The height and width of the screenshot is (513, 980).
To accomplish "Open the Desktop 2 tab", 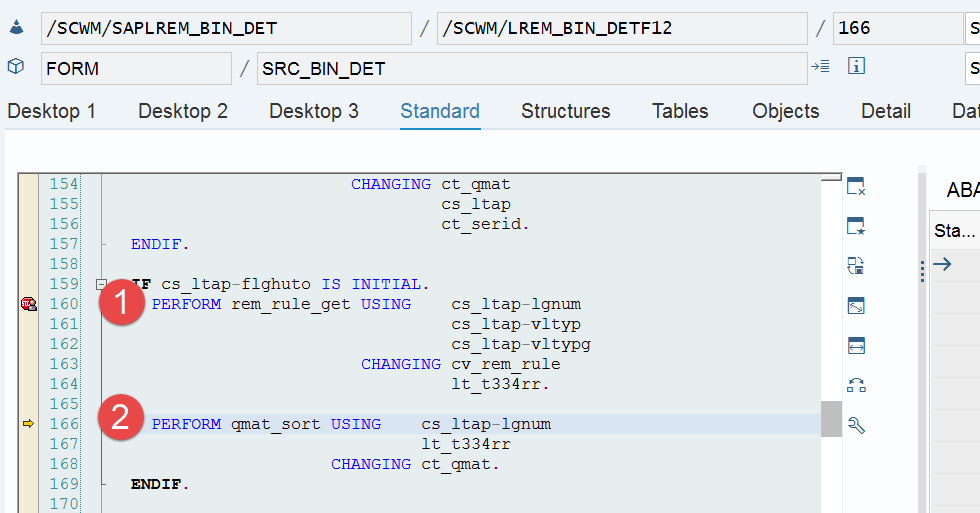I will click(x=182, y=111).
